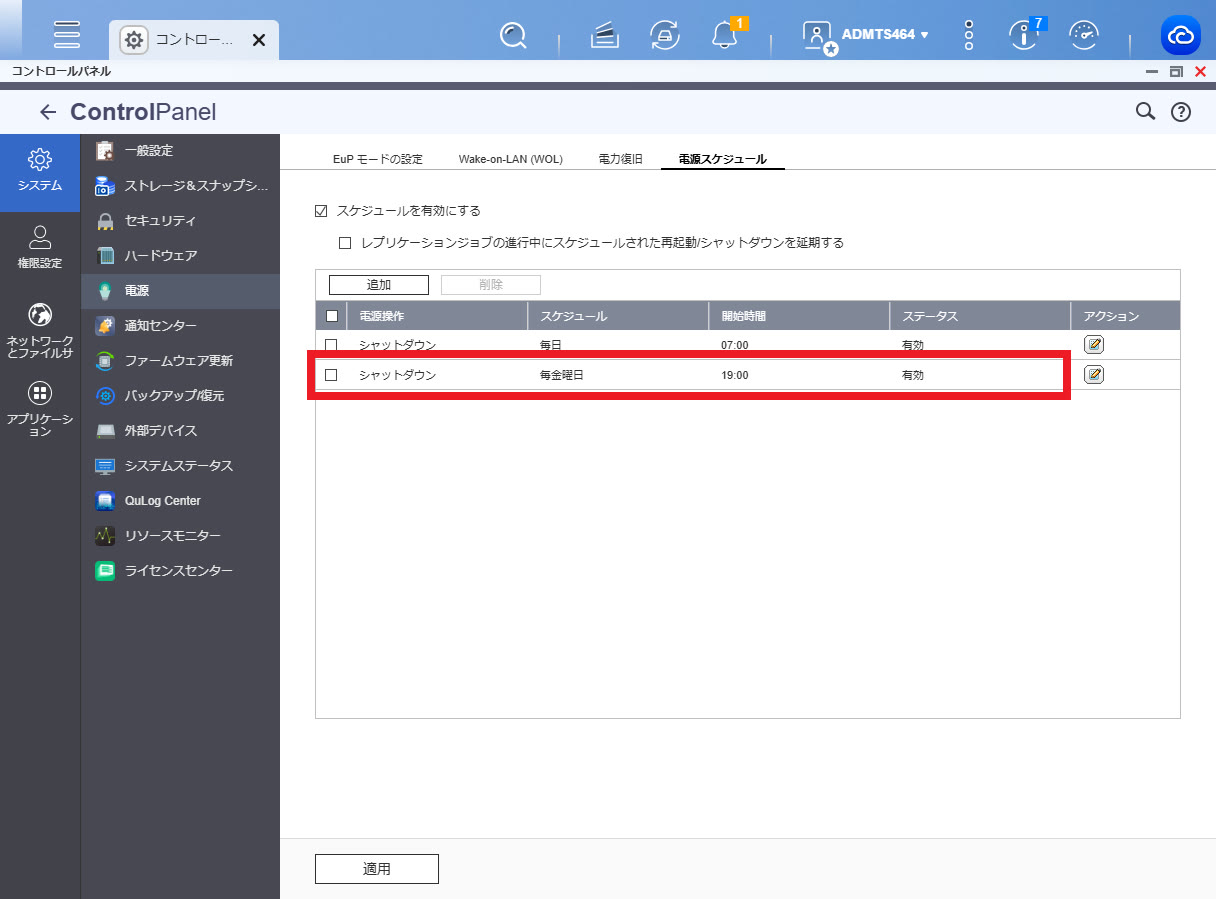Image resolution: width=1216 pixels, height=899 pixels.
Task: Open the help question mark icon
Action: coord(1180,112)
